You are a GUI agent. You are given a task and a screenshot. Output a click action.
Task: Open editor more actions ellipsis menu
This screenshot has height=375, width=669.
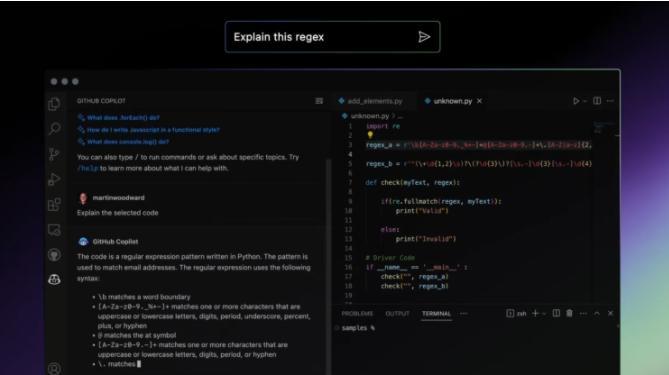point(610,101)
